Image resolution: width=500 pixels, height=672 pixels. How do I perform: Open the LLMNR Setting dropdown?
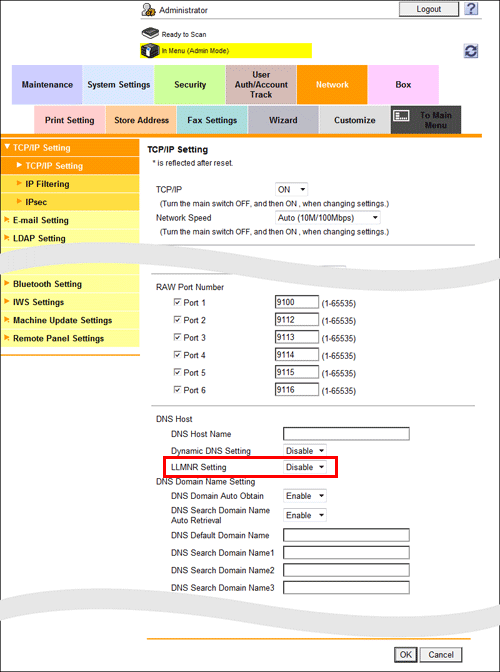point(305,467)
